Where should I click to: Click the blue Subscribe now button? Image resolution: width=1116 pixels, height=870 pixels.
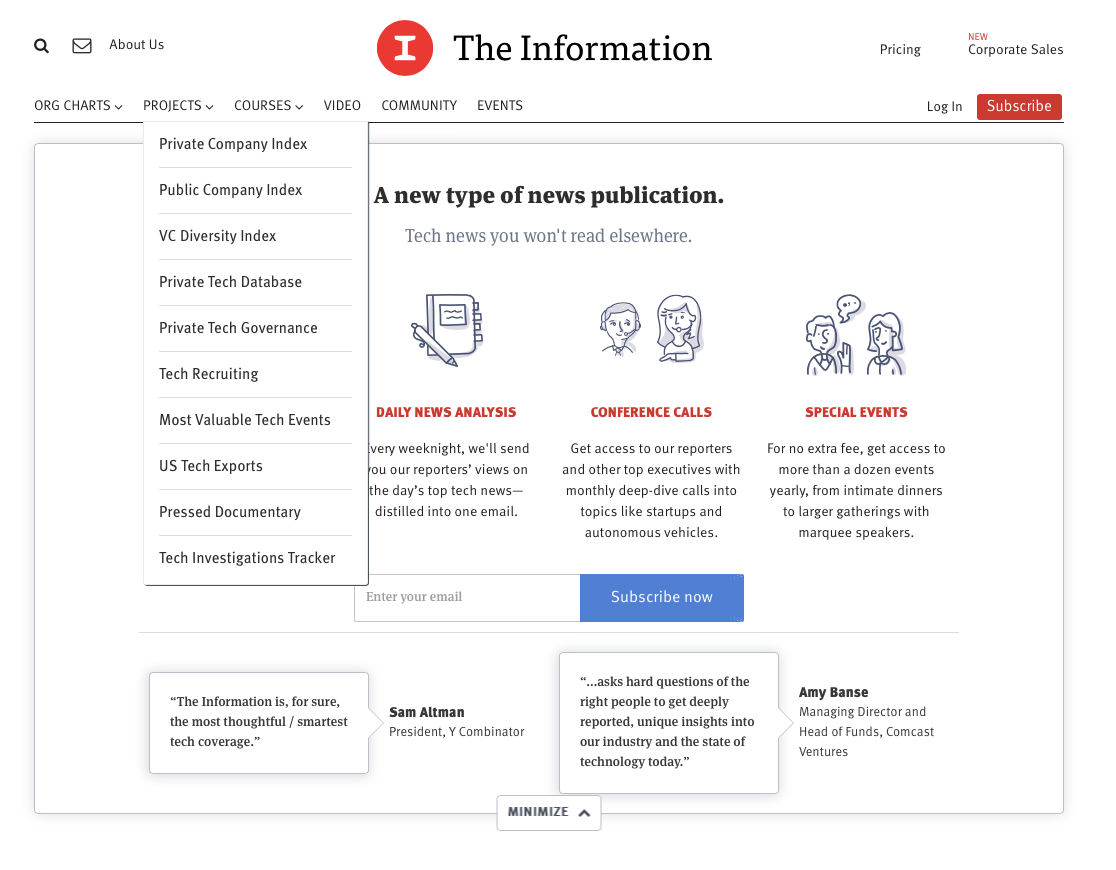pyautogui.click(x=662, y=597)
